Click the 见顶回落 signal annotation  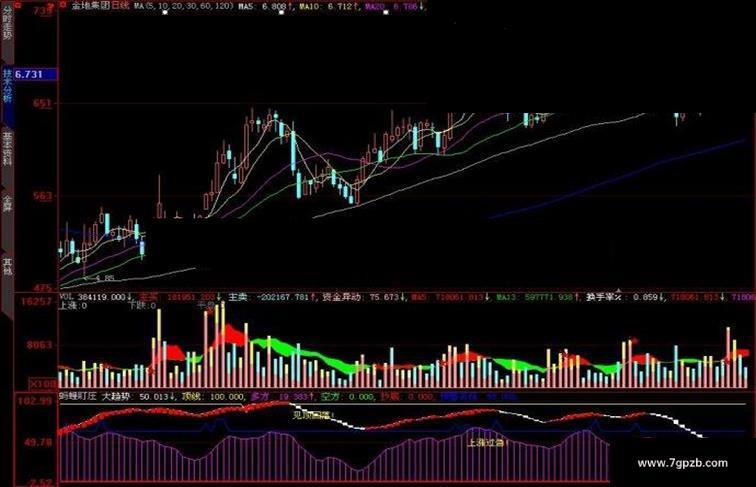pyautogui.click(x=314, y=414)
